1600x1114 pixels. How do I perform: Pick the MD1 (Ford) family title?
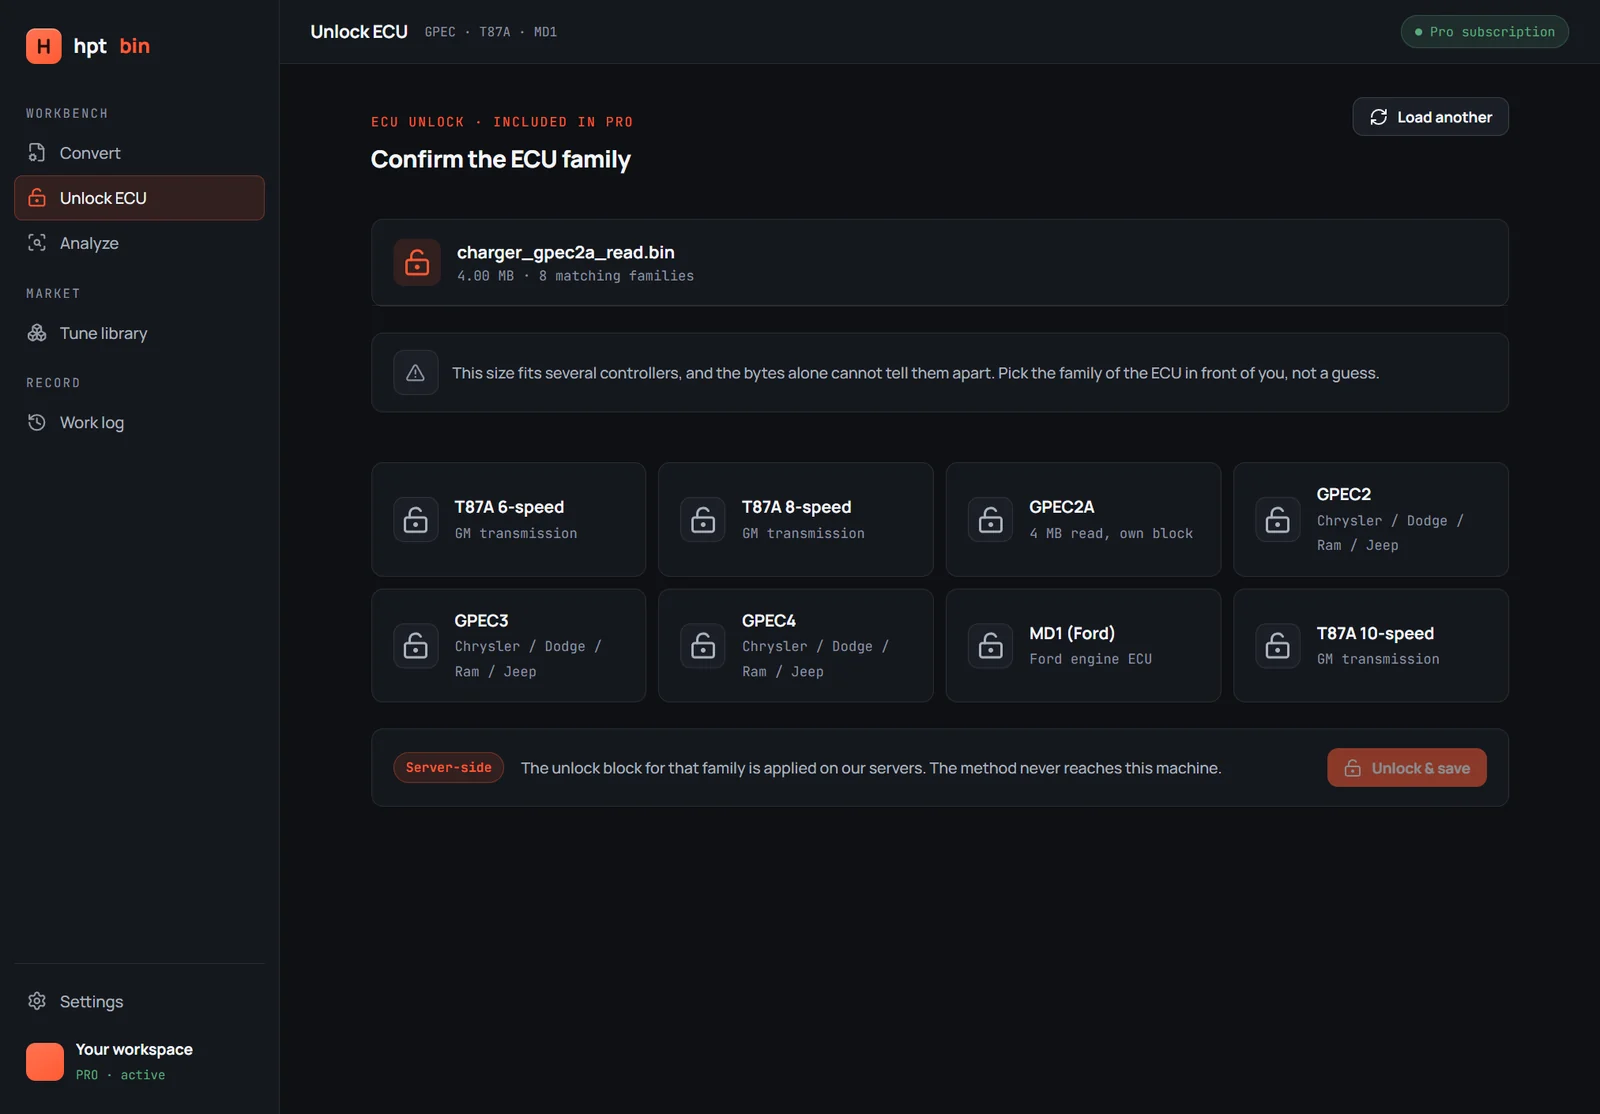tap(1071, 633)
